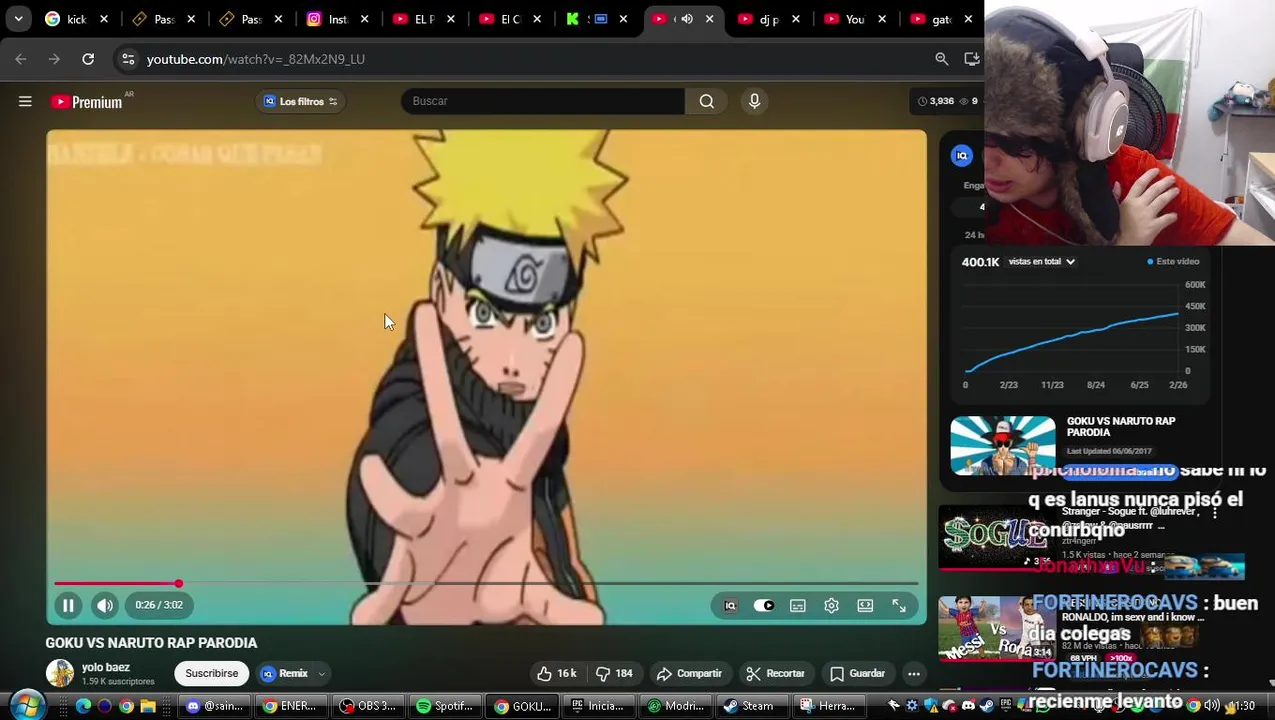Focus the Buscar search field

[543, 101]
